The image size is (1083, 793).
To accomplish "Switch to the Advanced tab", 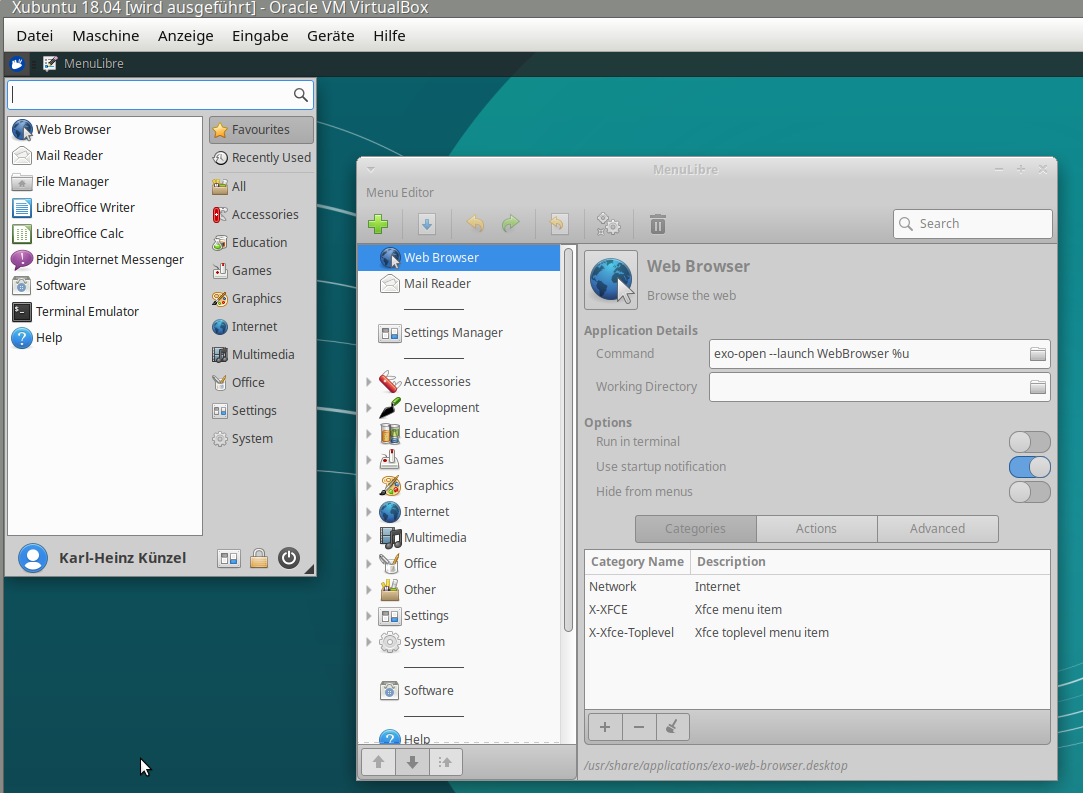I will [x=937, y=529].
